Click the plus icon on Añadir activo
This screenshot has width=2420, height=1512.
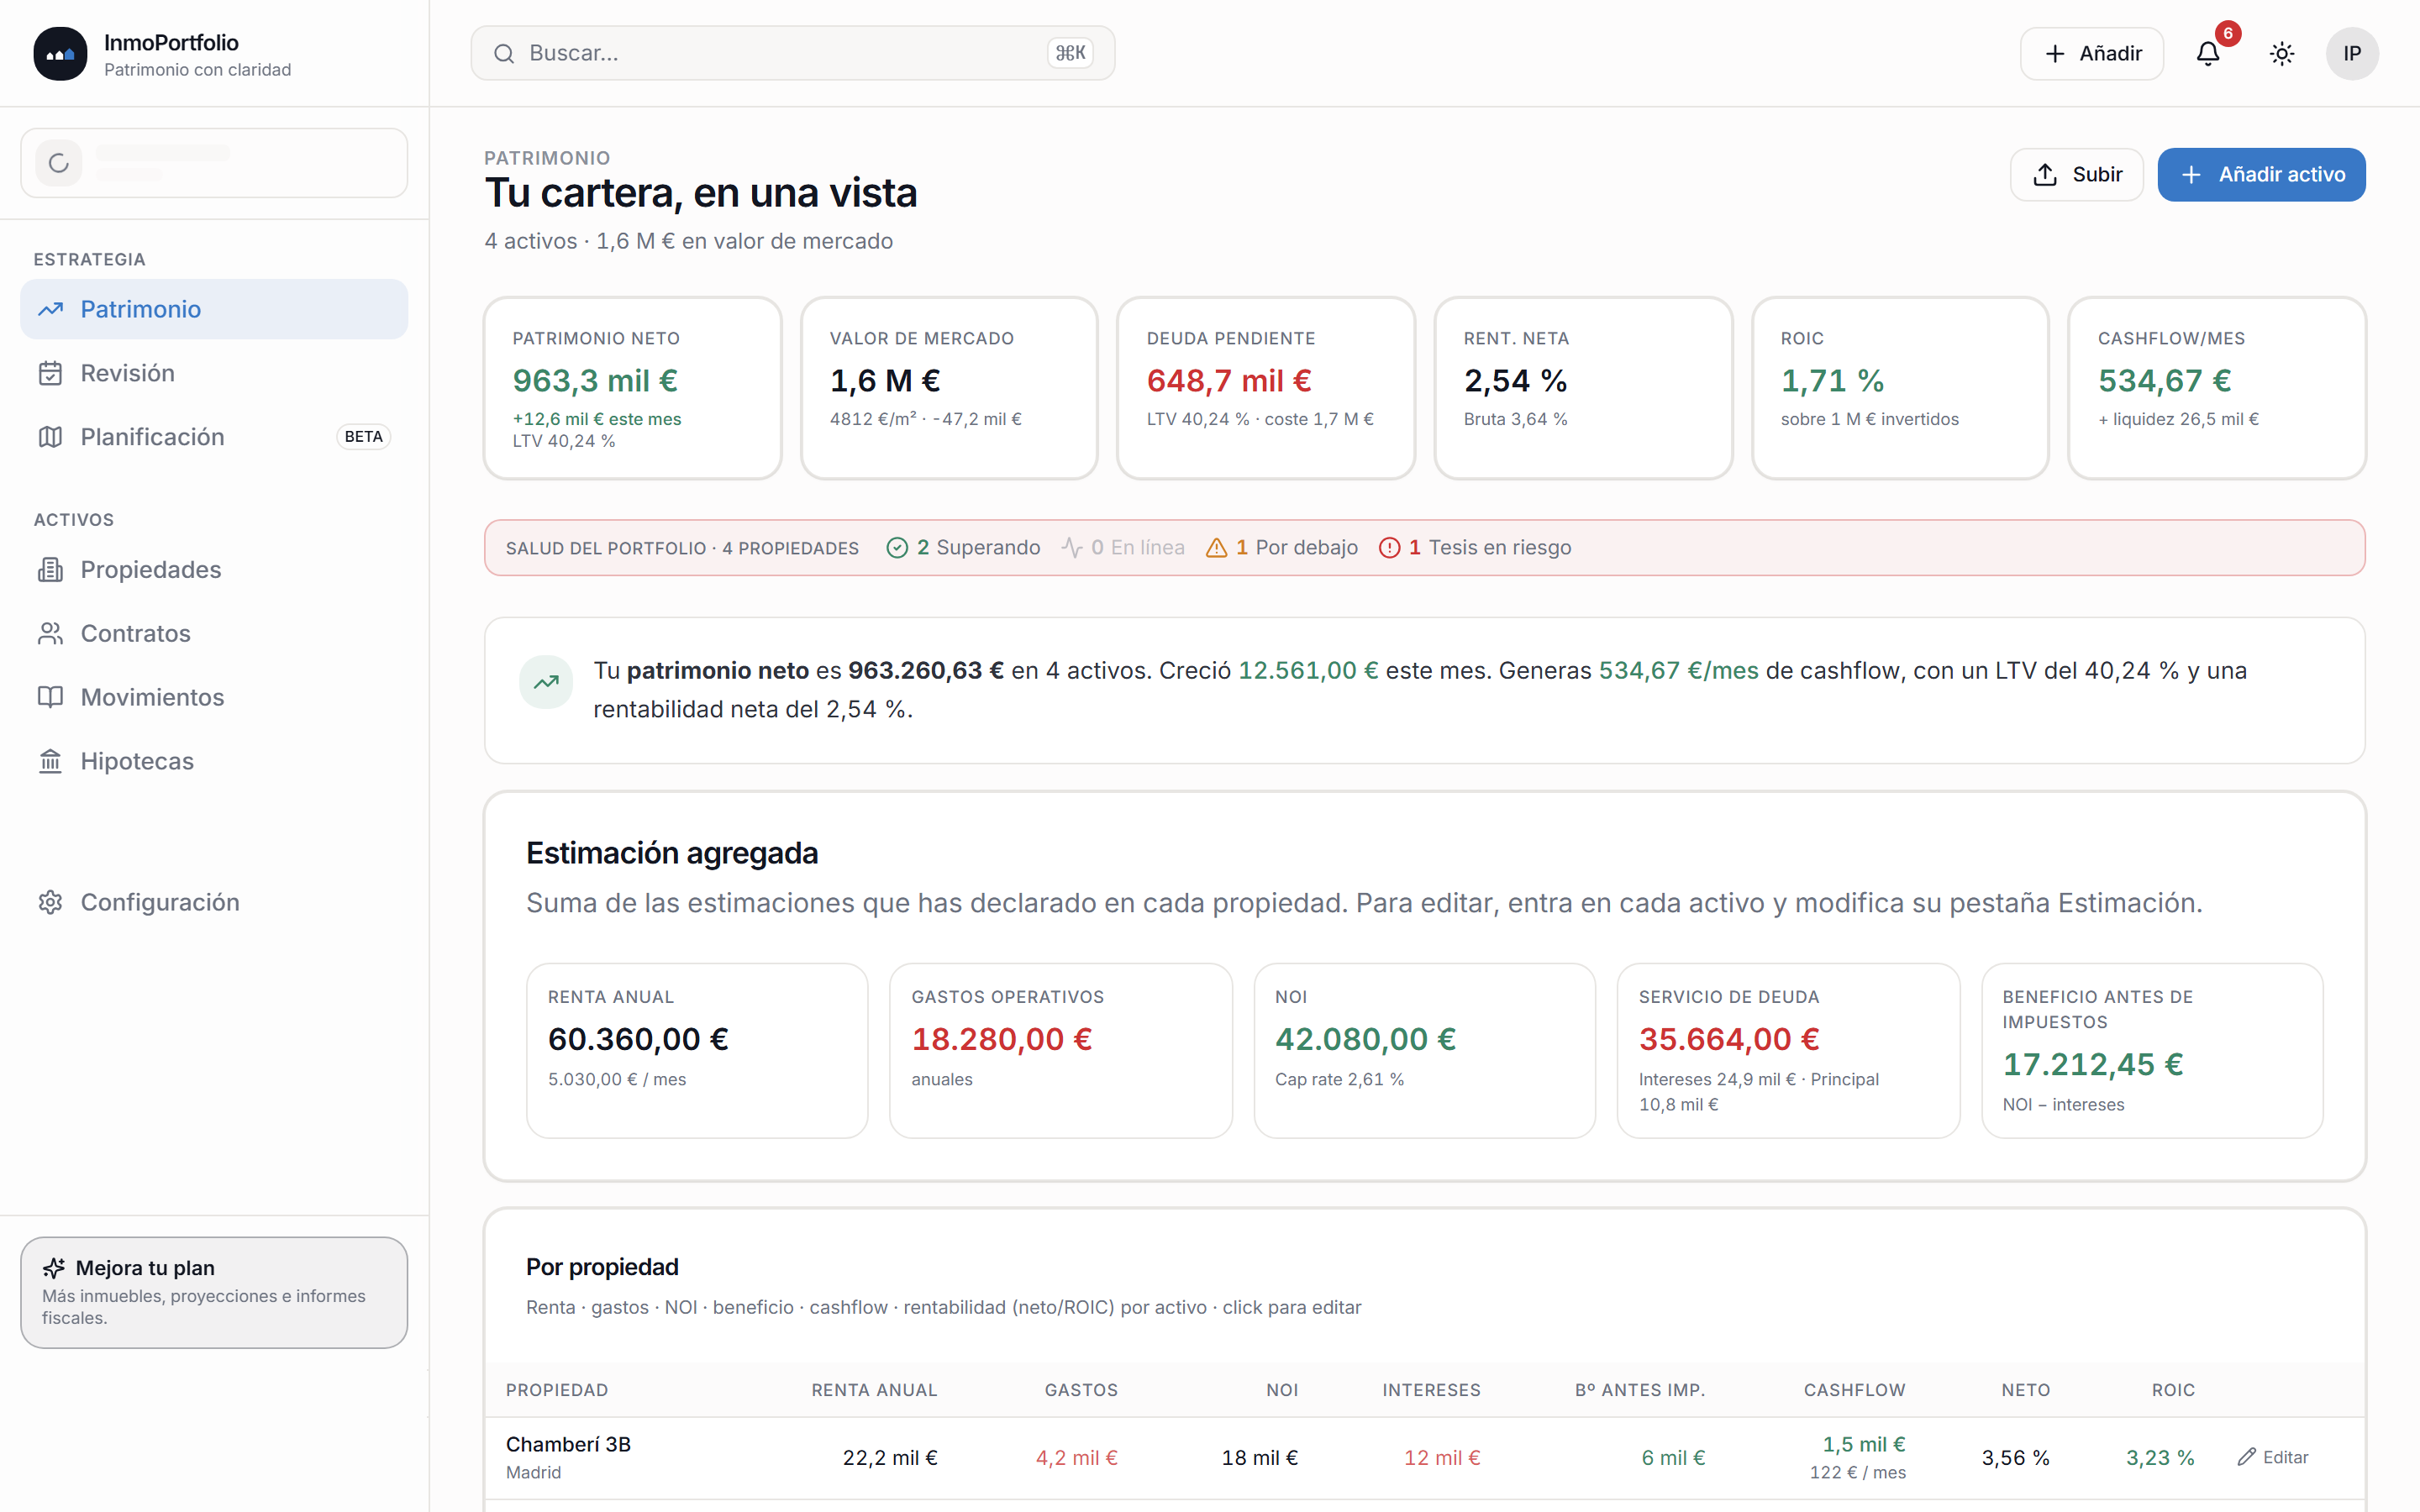pos(2191,175)
